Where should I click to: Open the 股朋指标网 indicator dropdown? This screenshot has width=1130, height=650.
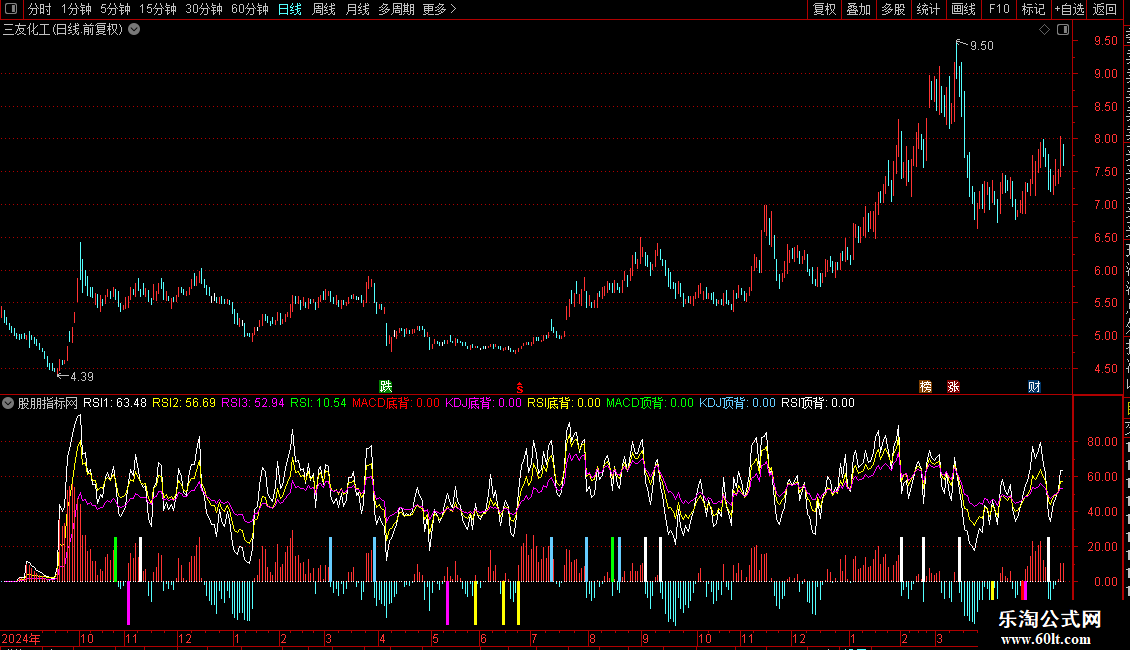(8, 403)
